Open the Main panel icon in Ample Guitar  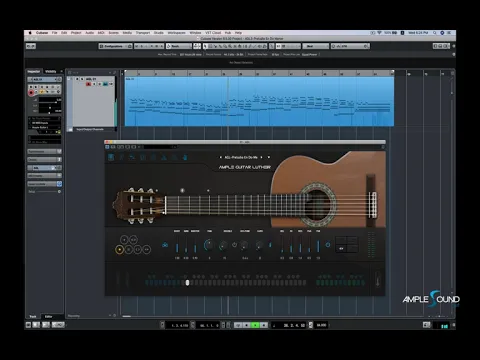(x=111, y=157)
